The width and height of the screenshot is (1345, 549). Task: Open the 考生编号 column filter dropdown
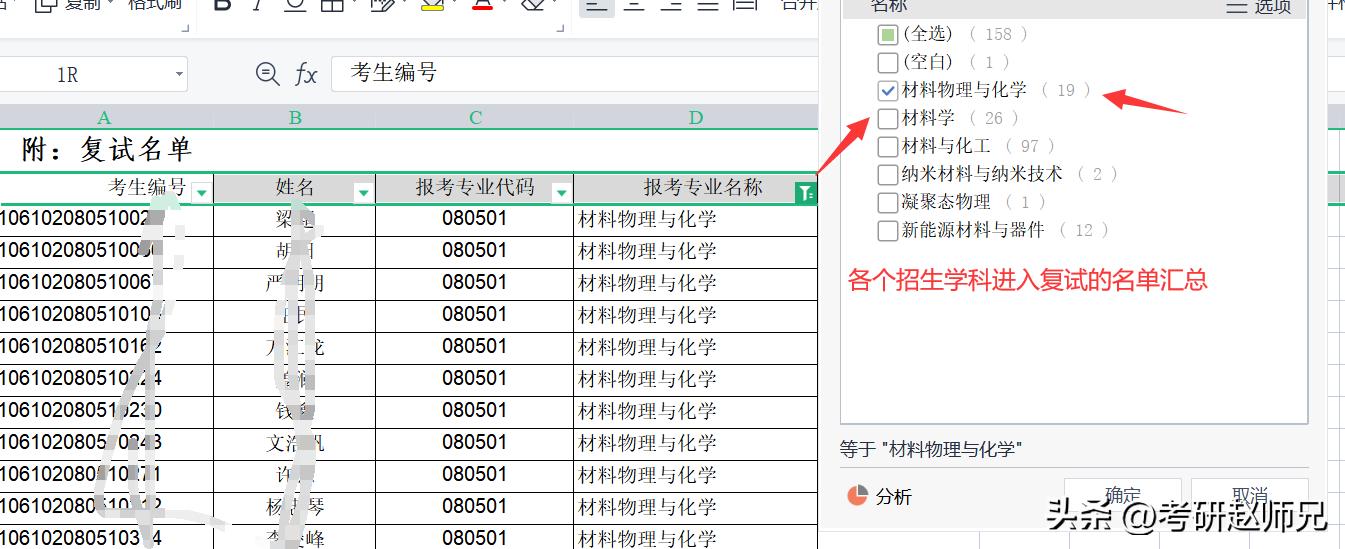pos(202,192)
